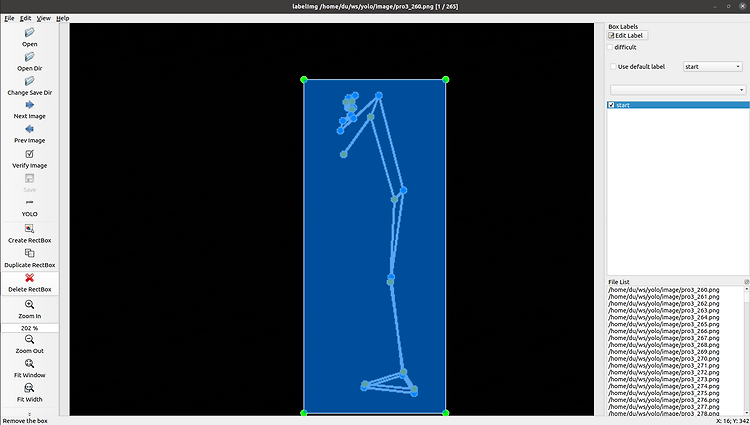Select file pro3_265.png in File List

click(663, 324)
